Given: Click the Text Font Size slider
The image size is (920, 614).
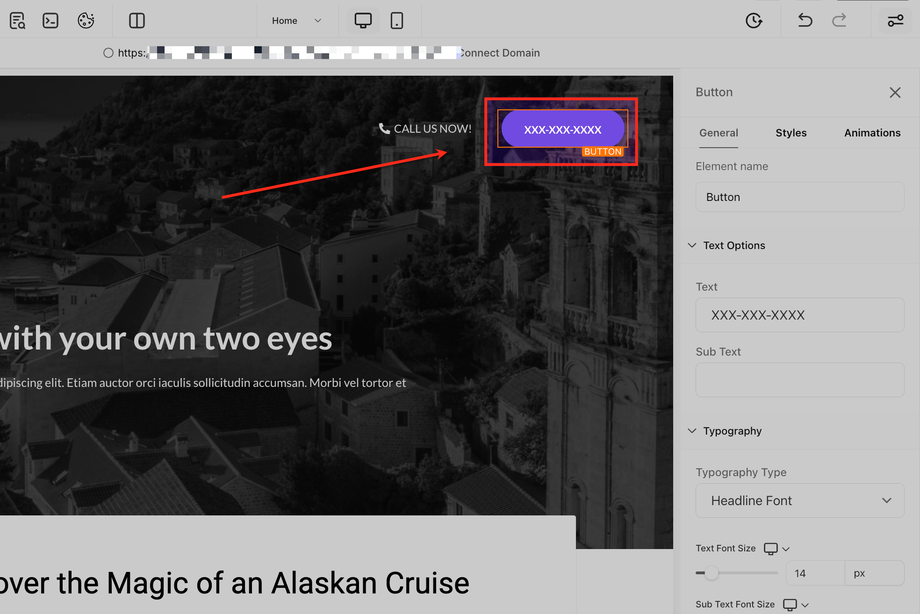Looking at the screenshot, I should click(737, 574).
